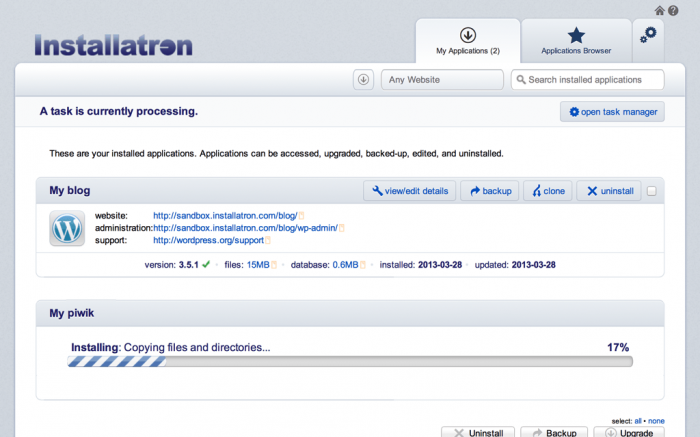Click the My piwik heading
Screen dimensions: 700x437
coord(72,313)
